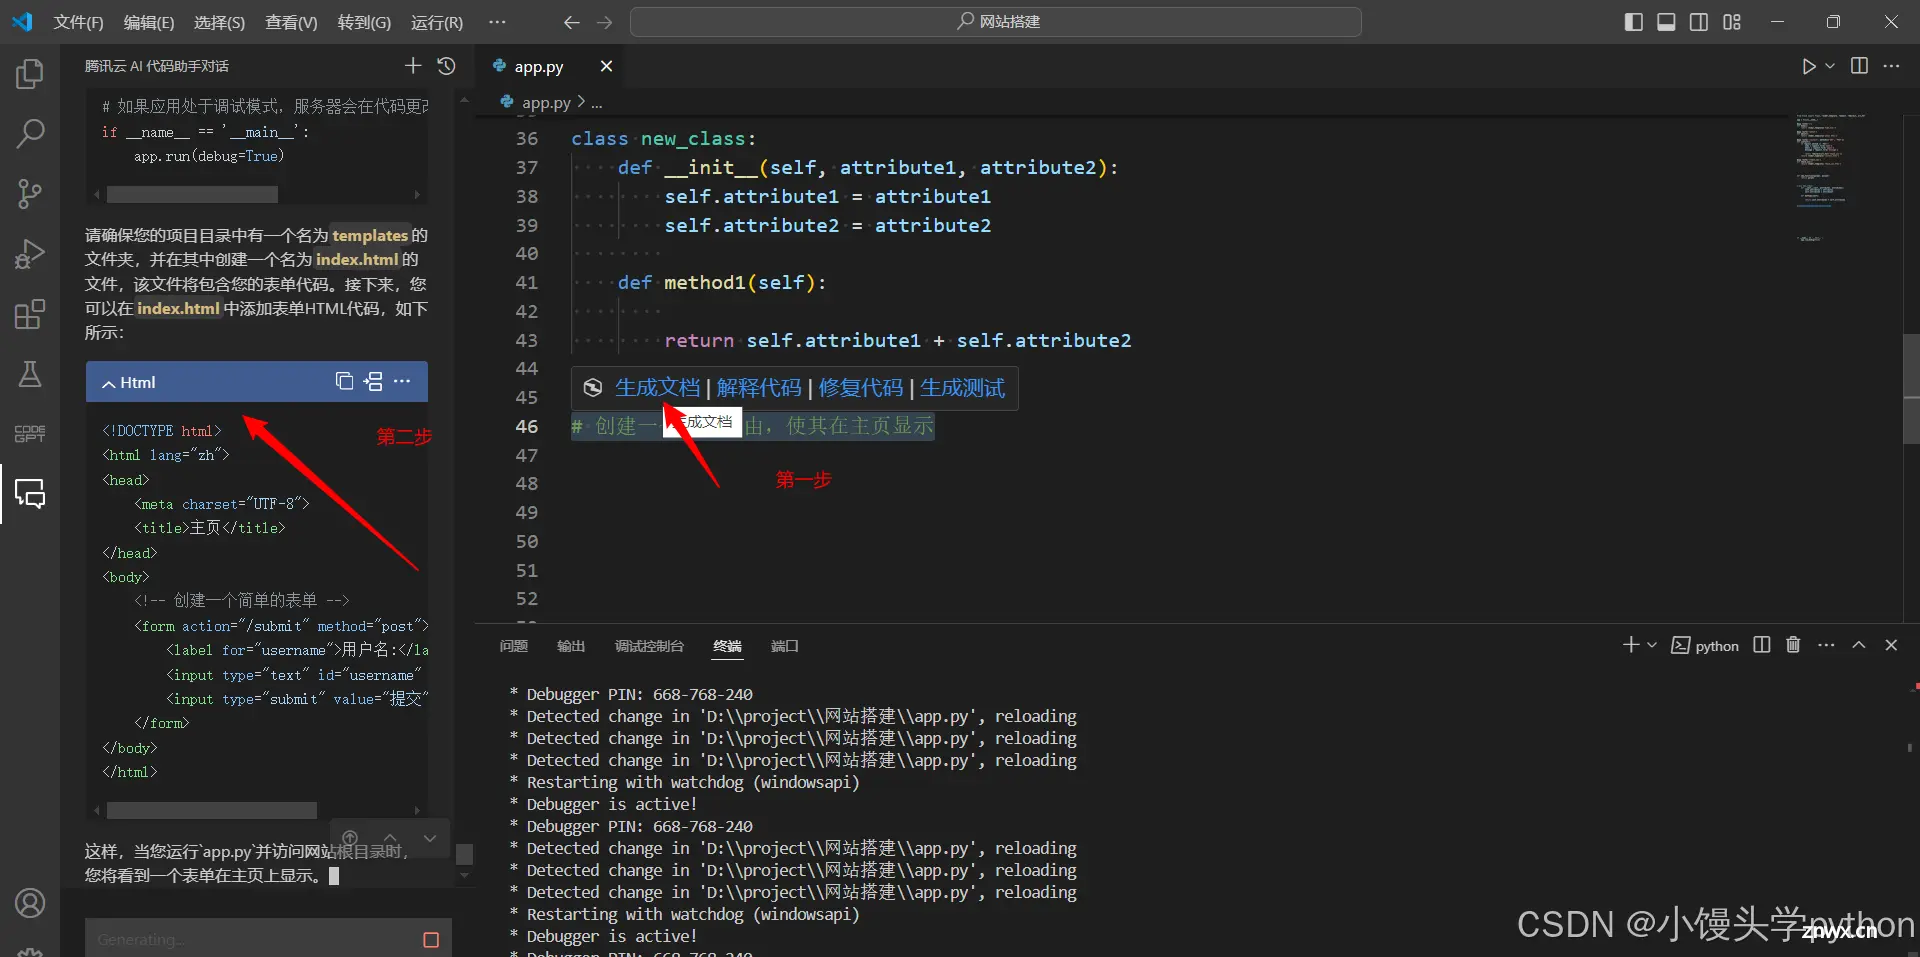Open the Explorer view in activity bar
The width and height of the screenshot is (1920, 957).
click(x=30, y=73)
